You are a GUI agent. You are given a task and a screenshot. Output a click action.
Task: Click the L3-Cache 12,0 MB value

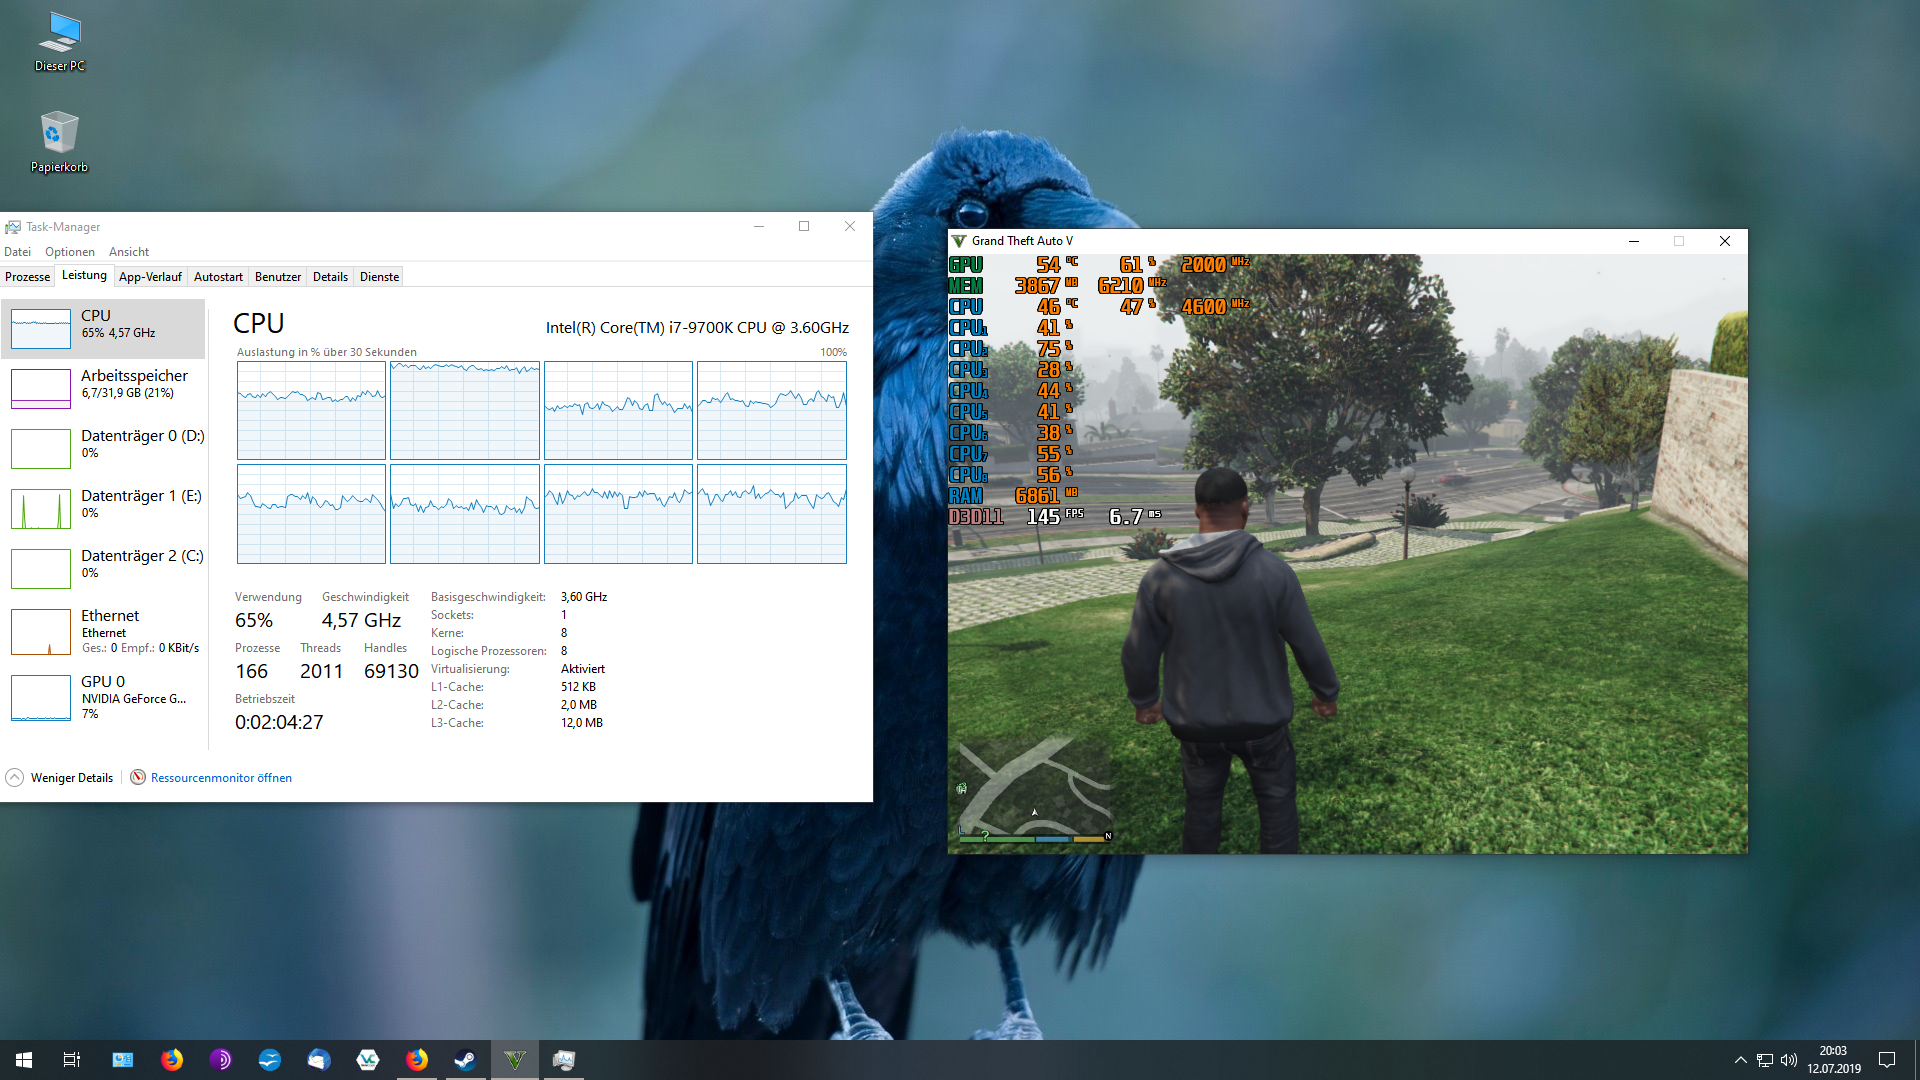click(582, 723)
